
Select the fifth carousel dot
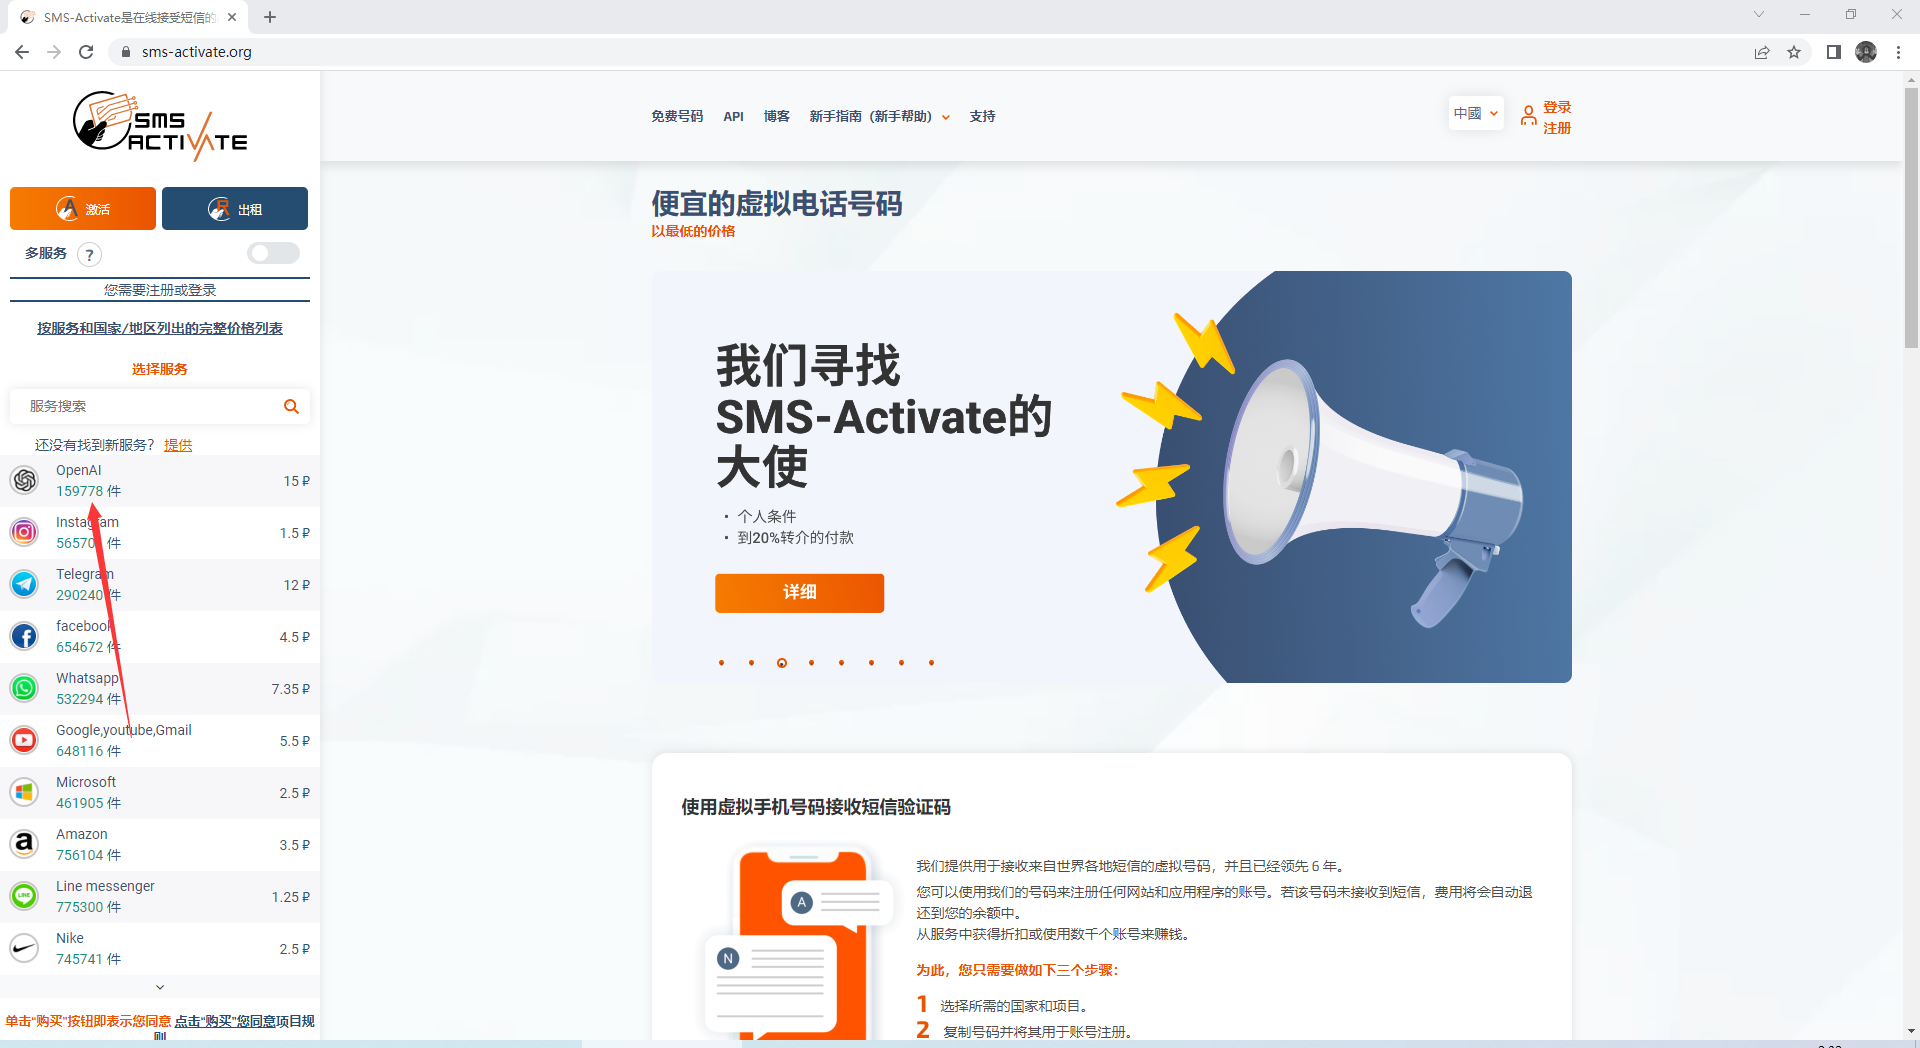point(841,662)
